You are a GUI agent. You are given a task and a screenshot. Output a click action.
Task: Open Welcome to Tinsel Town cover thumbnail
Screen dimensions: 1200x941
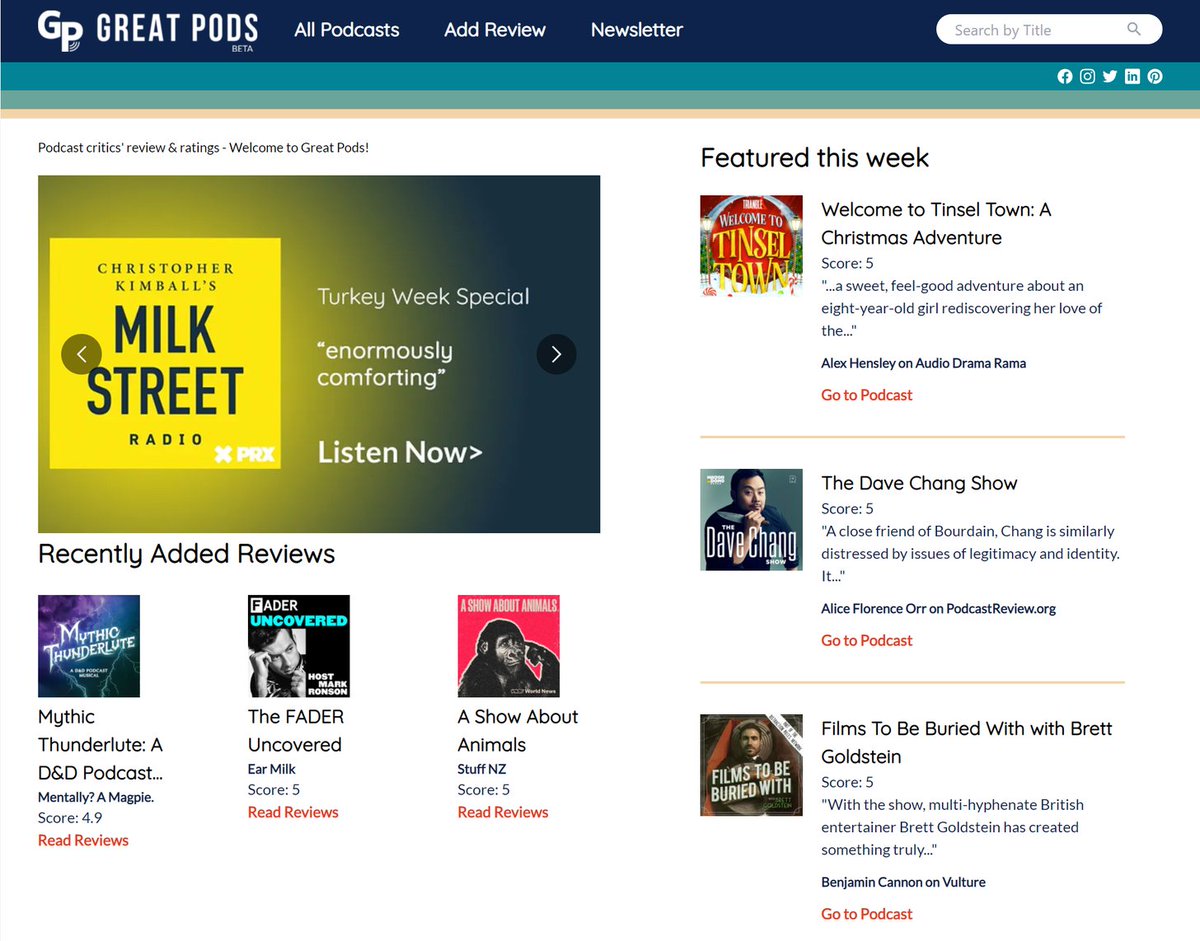point(752,246)
